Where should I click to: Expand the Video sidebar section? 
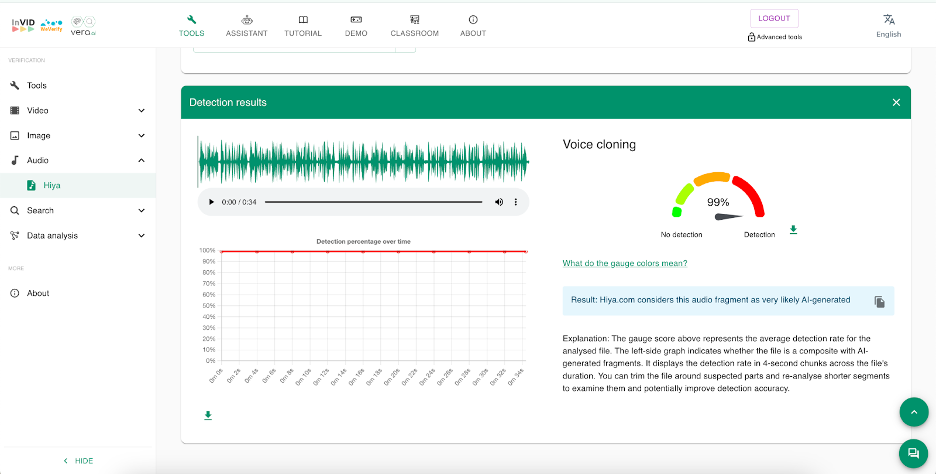[78, 110]
